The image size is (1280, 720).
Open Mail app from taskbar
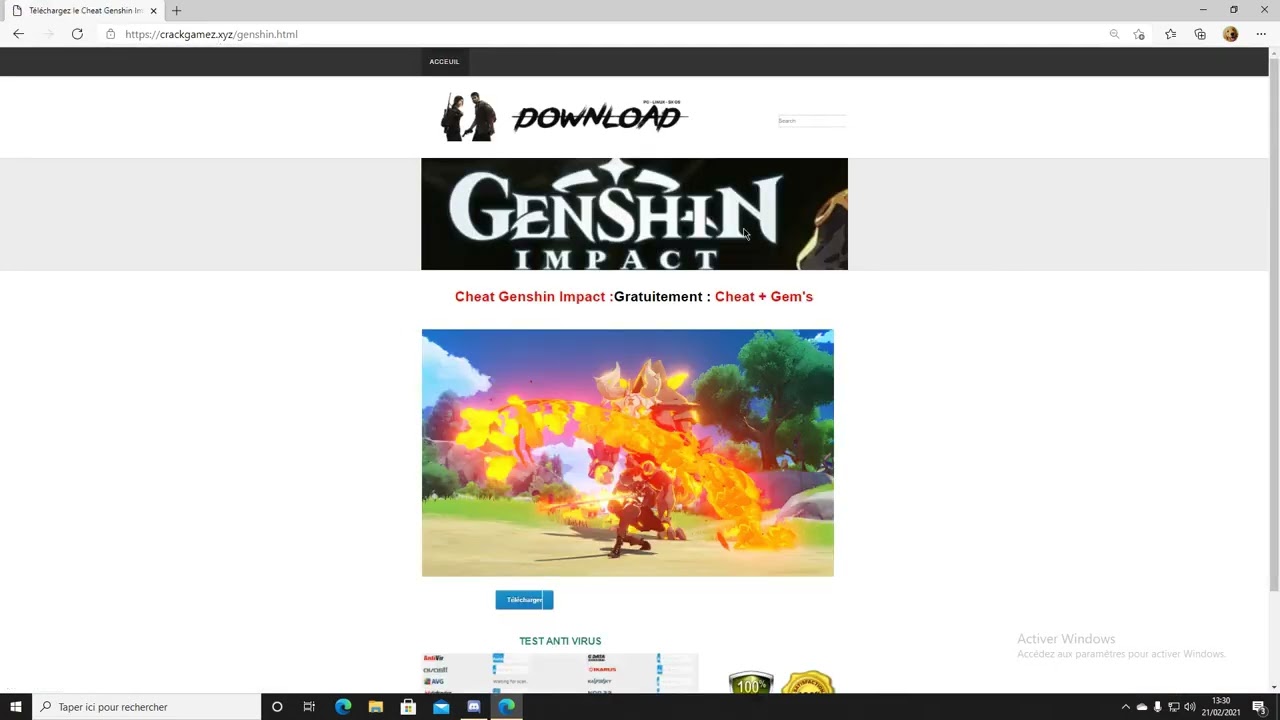[441, 707]
